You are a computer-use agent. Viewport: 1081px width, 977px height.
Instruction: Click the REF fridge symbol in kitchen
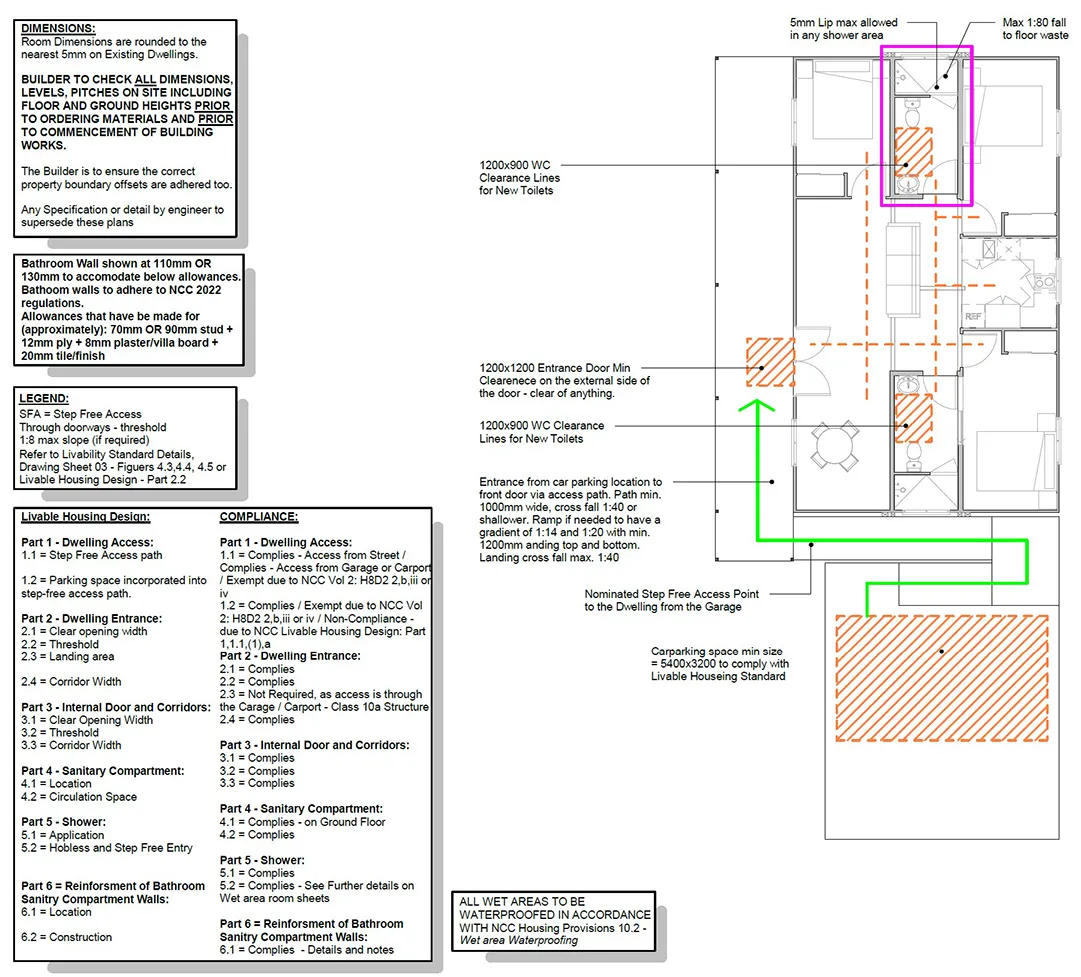point(973,316)
